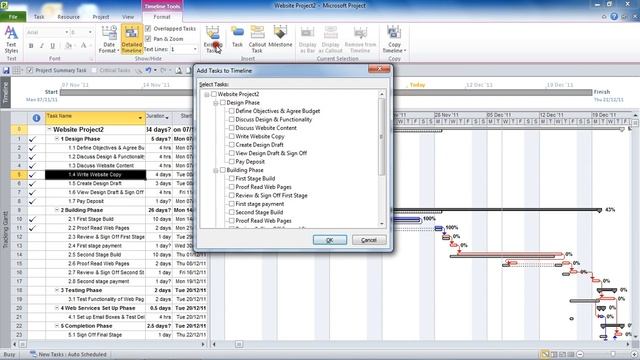
Task: Collapse Building Phase tree node in dialog
Action: [216, 171]
